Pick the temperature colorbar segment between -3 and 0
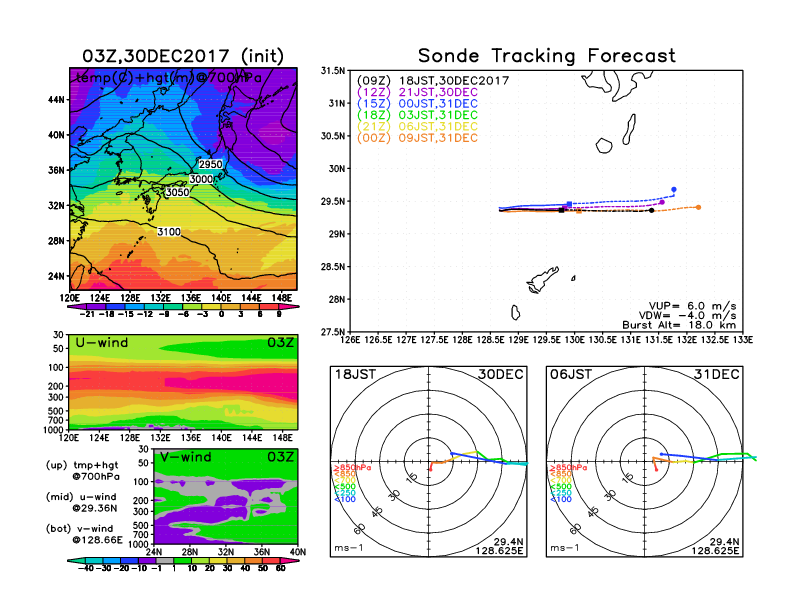Image resolution: width=792 pixels, height=612 pixels. click(212, 307)
